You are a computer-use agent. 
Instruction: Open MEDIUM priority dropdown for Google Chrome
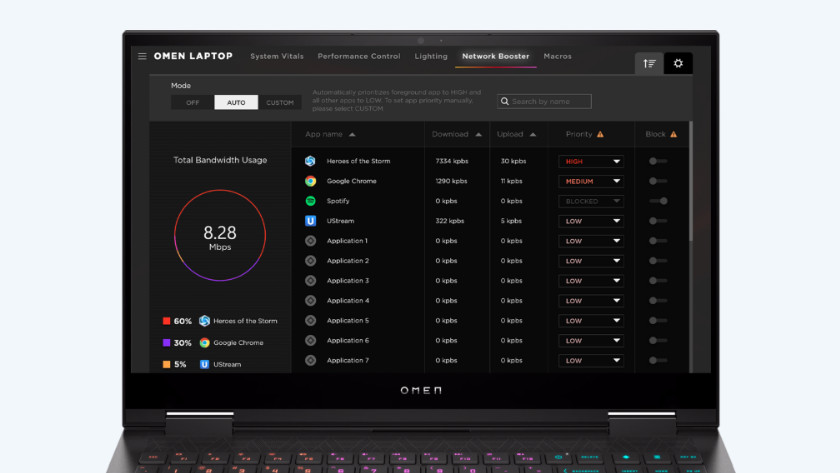pos(591,181)
